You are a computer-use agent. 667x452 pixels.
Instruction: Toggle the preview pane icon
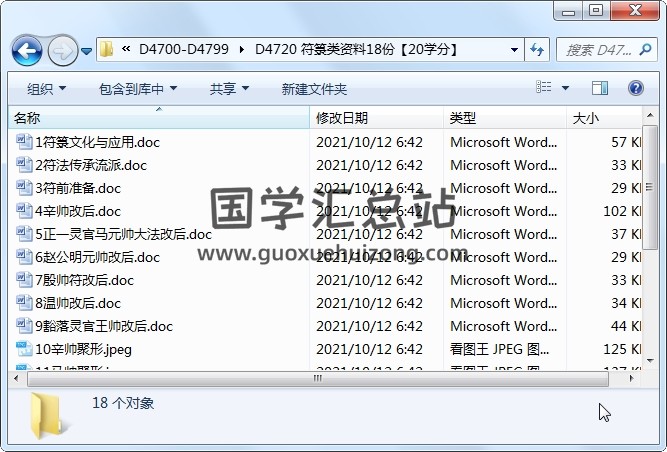(600, 88)
